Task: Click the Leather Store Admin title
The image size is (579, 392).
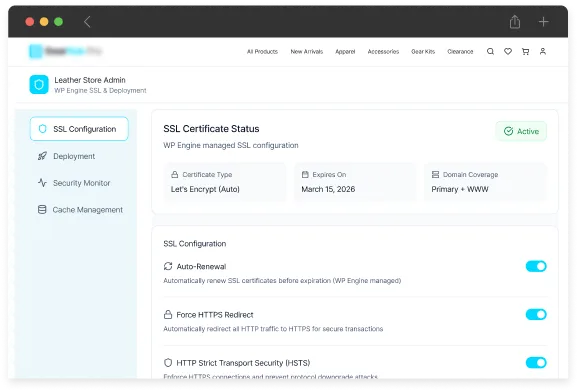Action: (x=90, y=80)
